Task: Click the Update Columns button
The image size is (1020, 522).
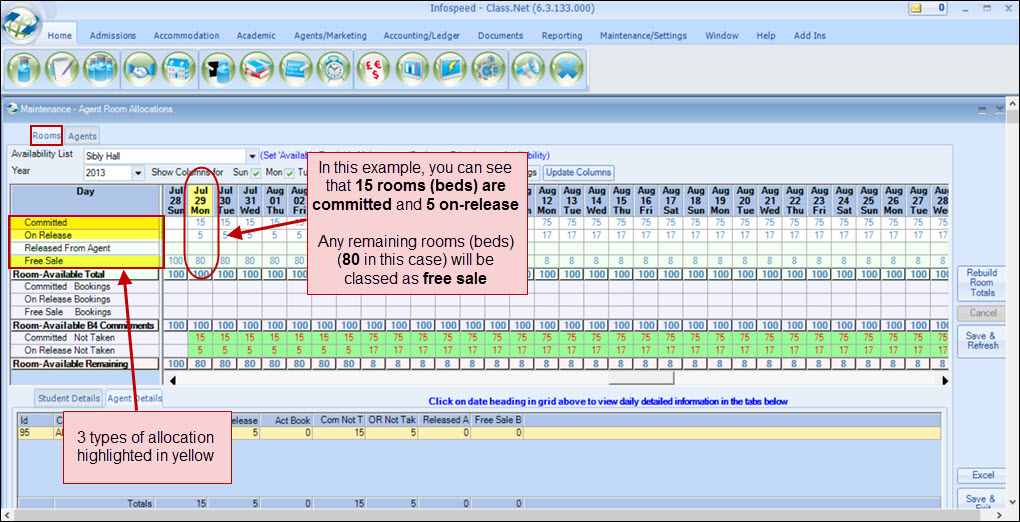Action: pos(578,173)
